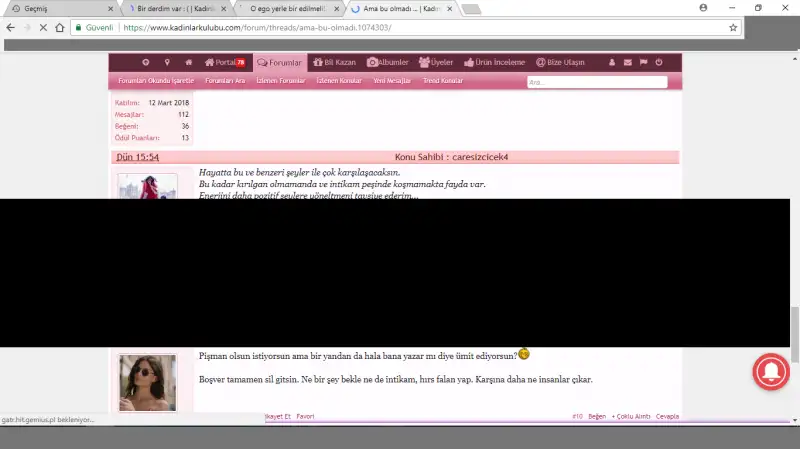Click Cevapla to reply to post
Screen dimensions: 800x449
click(667, 416)
